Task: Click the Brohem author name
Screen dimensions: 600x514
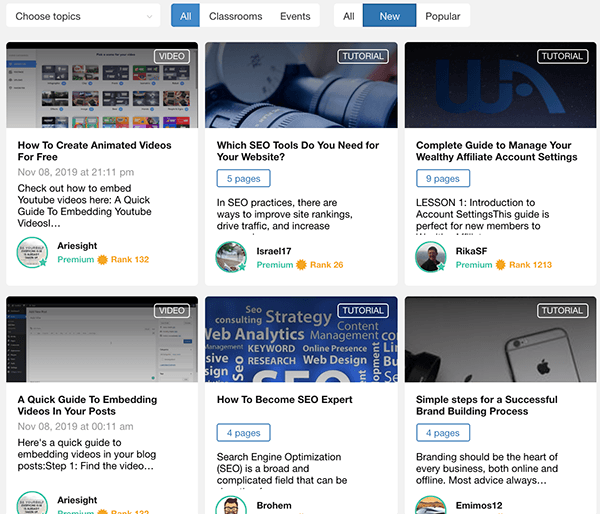Action: tap(274, 505)
